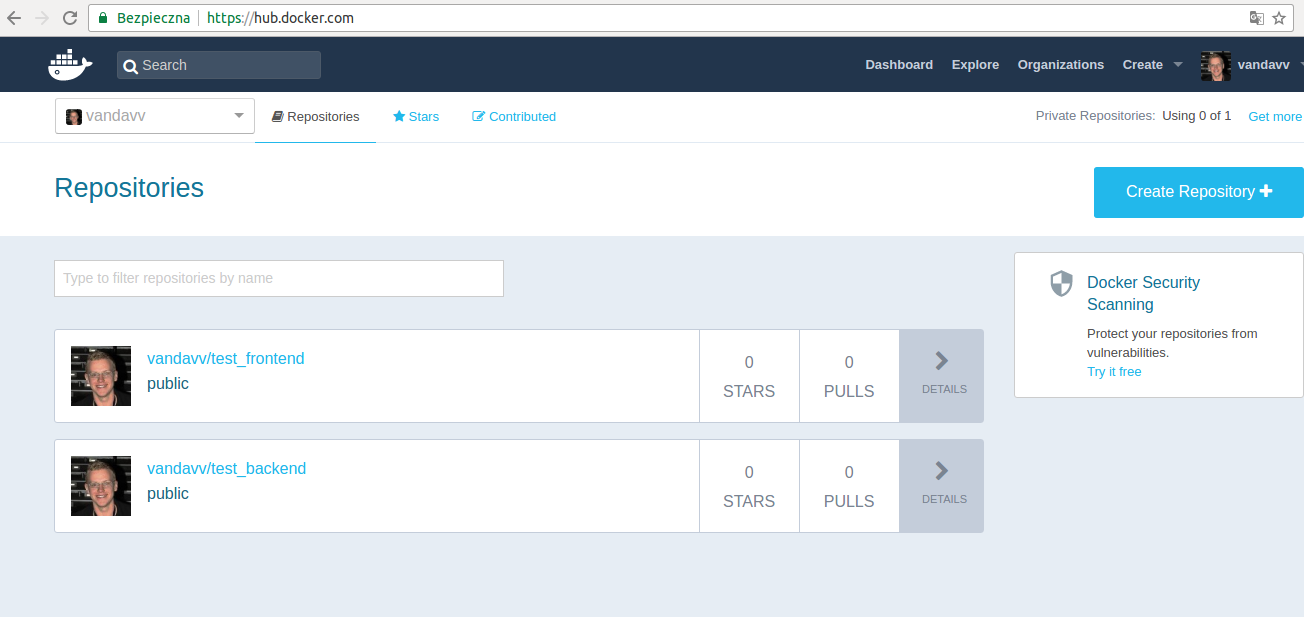
Task: Focus the filter repositories by name field
Action: [x=279, y=278]
